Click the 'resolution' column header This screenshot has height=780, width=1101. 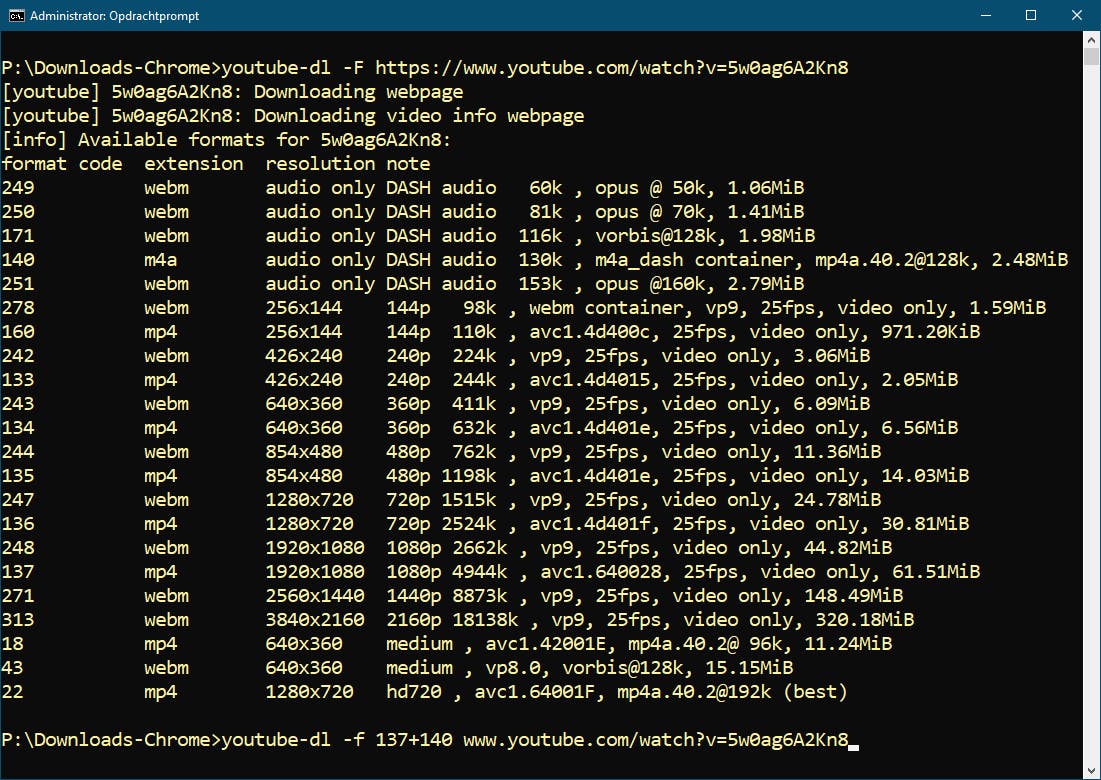click(320, 164)
